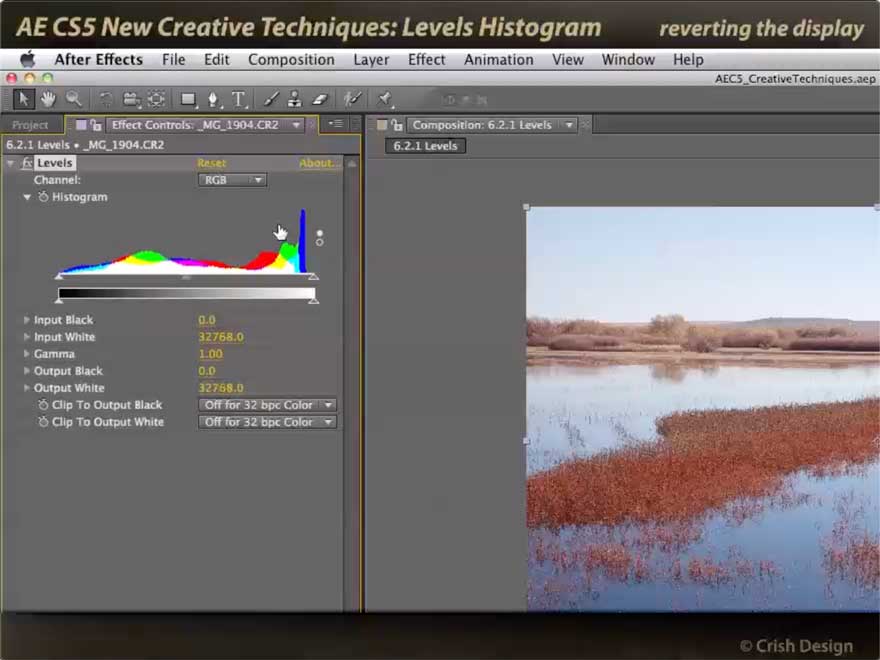Click output black triangle under gradient
The width and height of the screenshot is (880, 660).
(59, 301)
